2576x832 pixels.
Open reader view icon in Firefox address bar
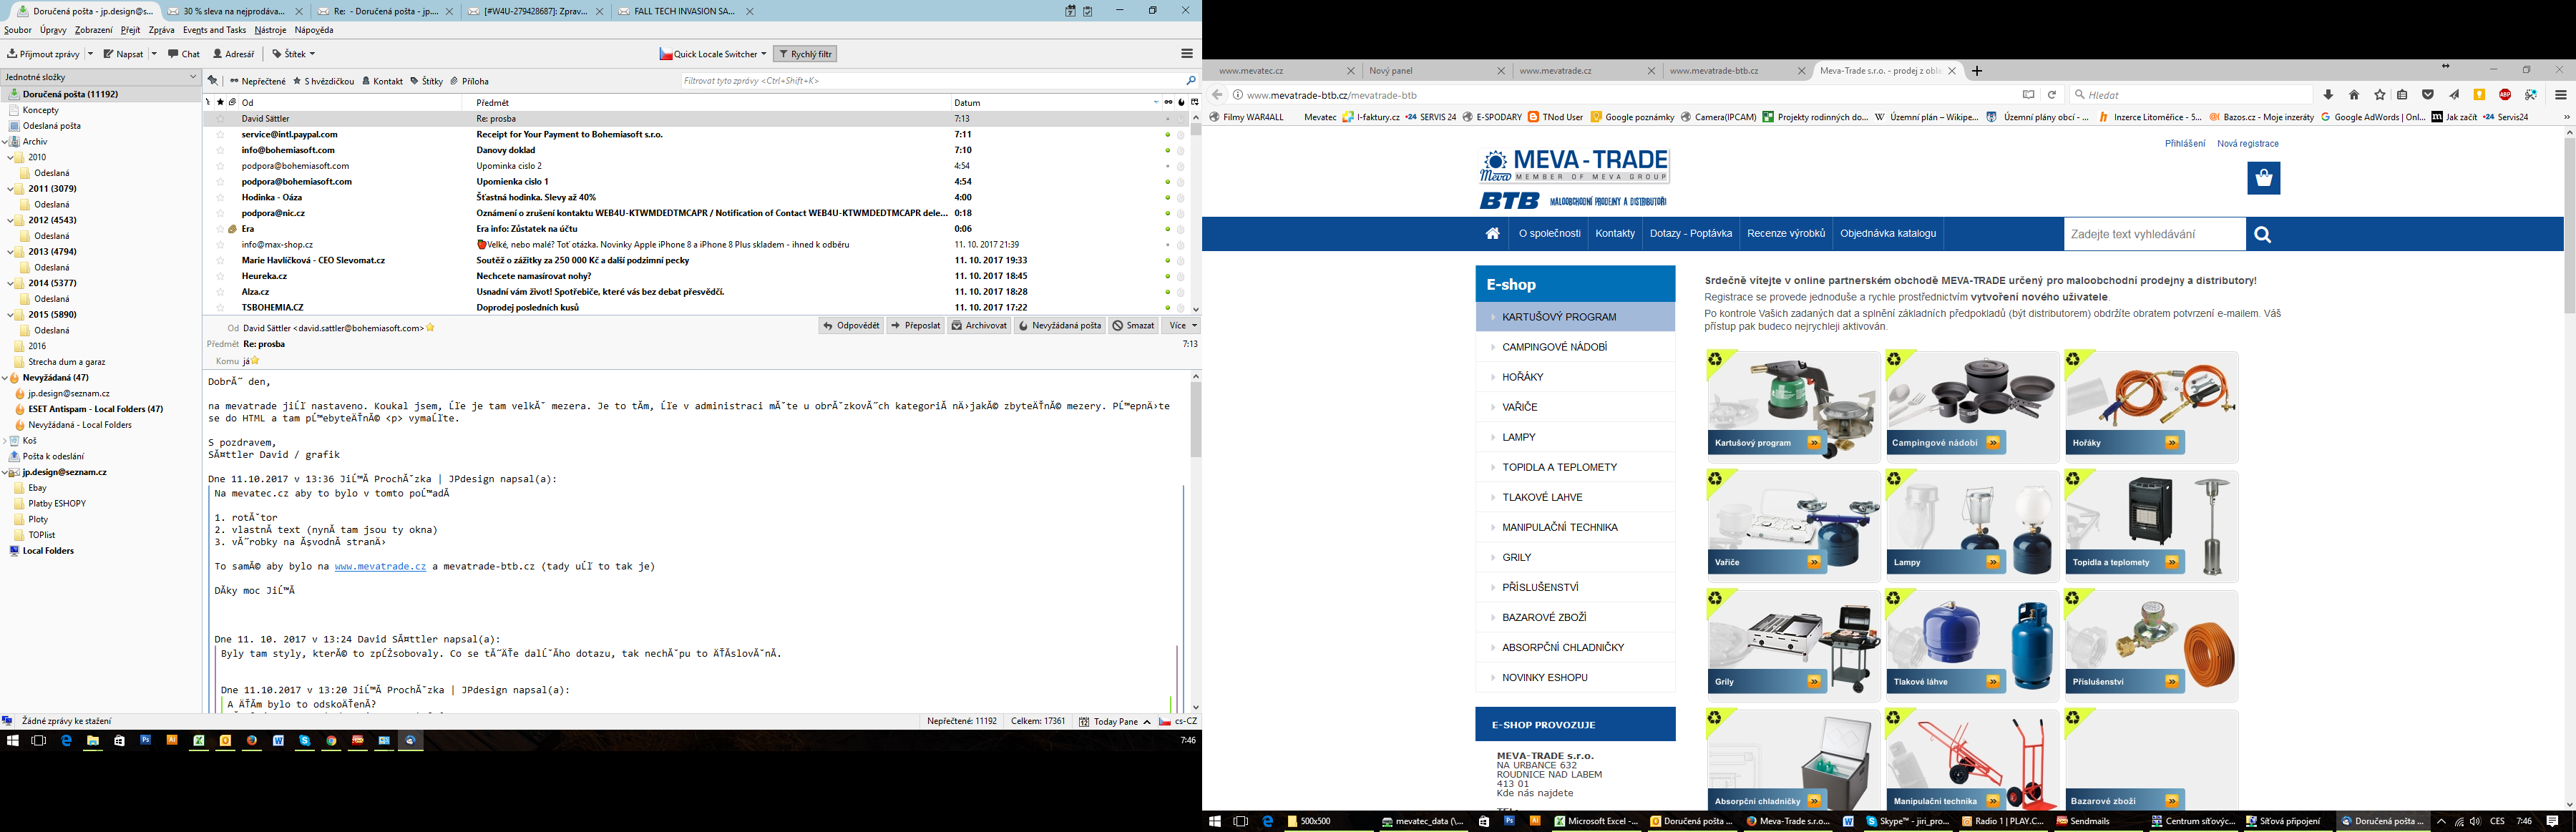[x=2029, y=95]
